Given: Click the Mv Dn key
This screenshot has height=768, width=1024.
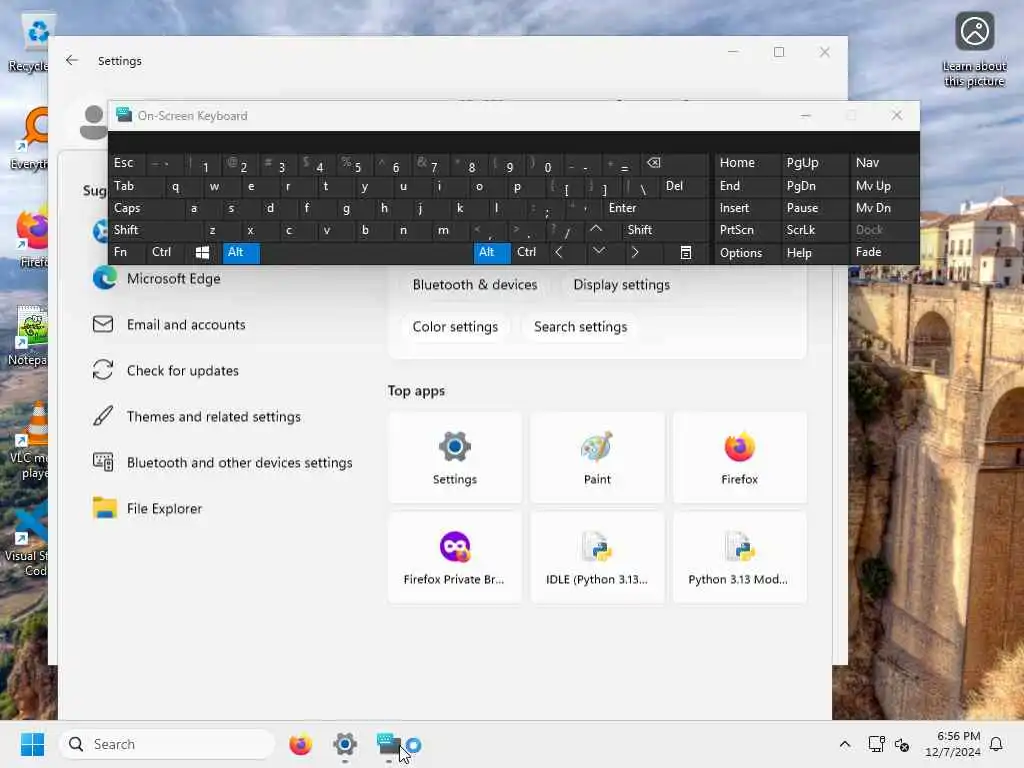Looking at the screenshot, I should 883,208.
